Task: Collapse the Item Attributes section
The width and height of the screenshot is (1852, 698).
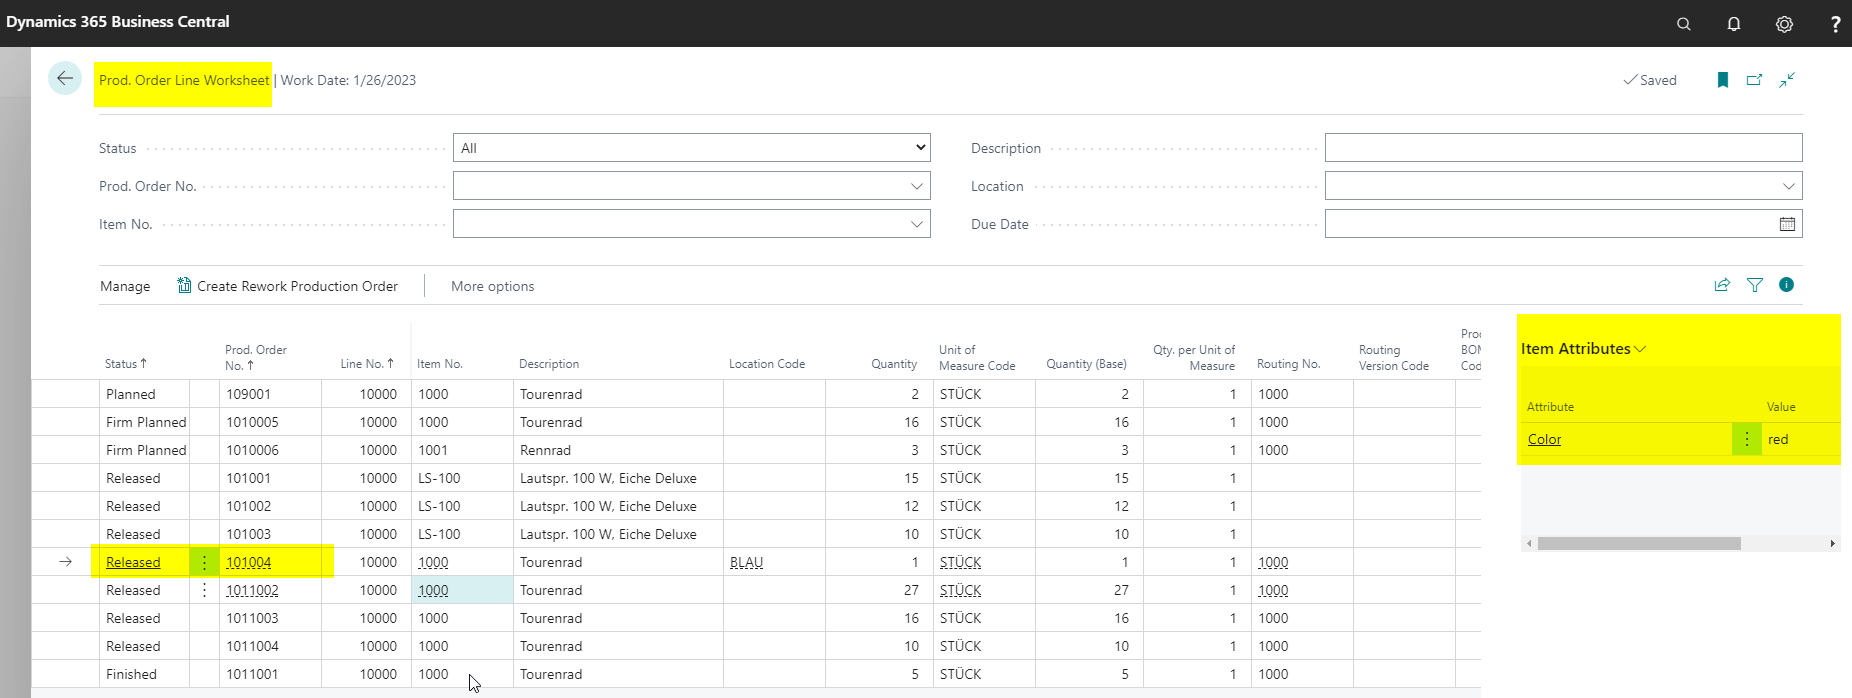Action: click(x=1583, y=349)
